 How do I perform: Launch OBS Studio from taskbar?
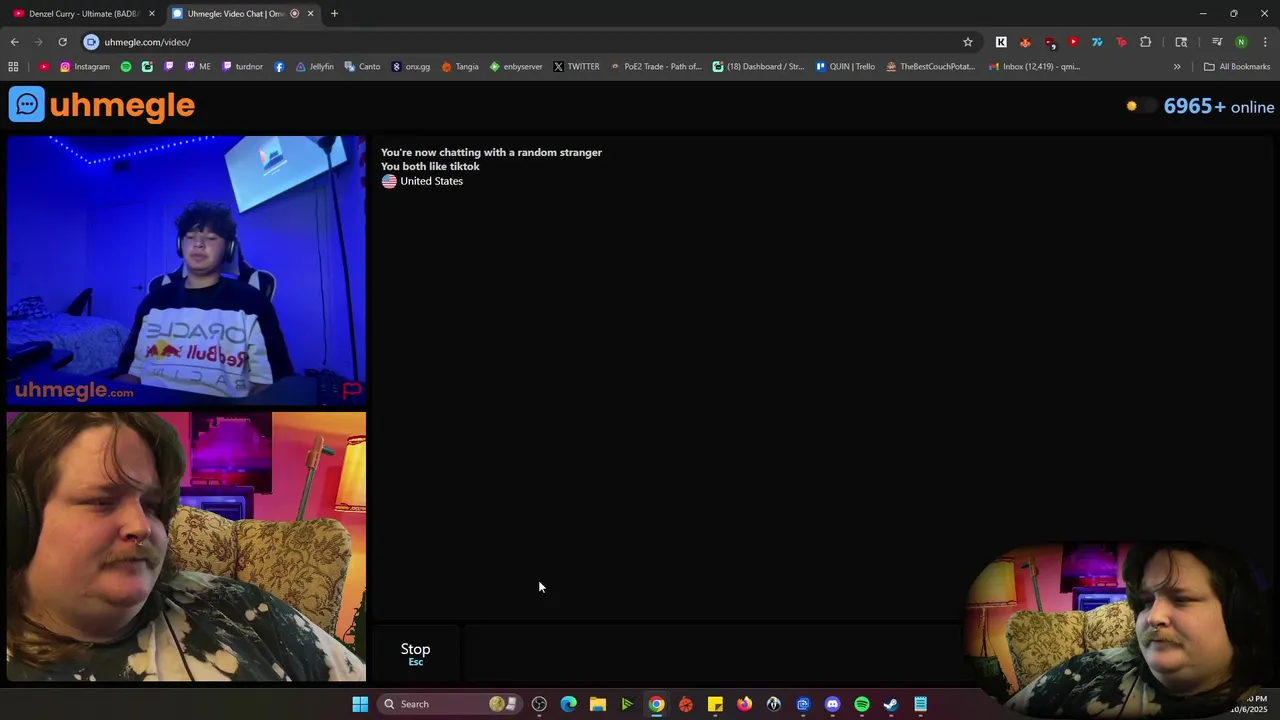(539, 704)
